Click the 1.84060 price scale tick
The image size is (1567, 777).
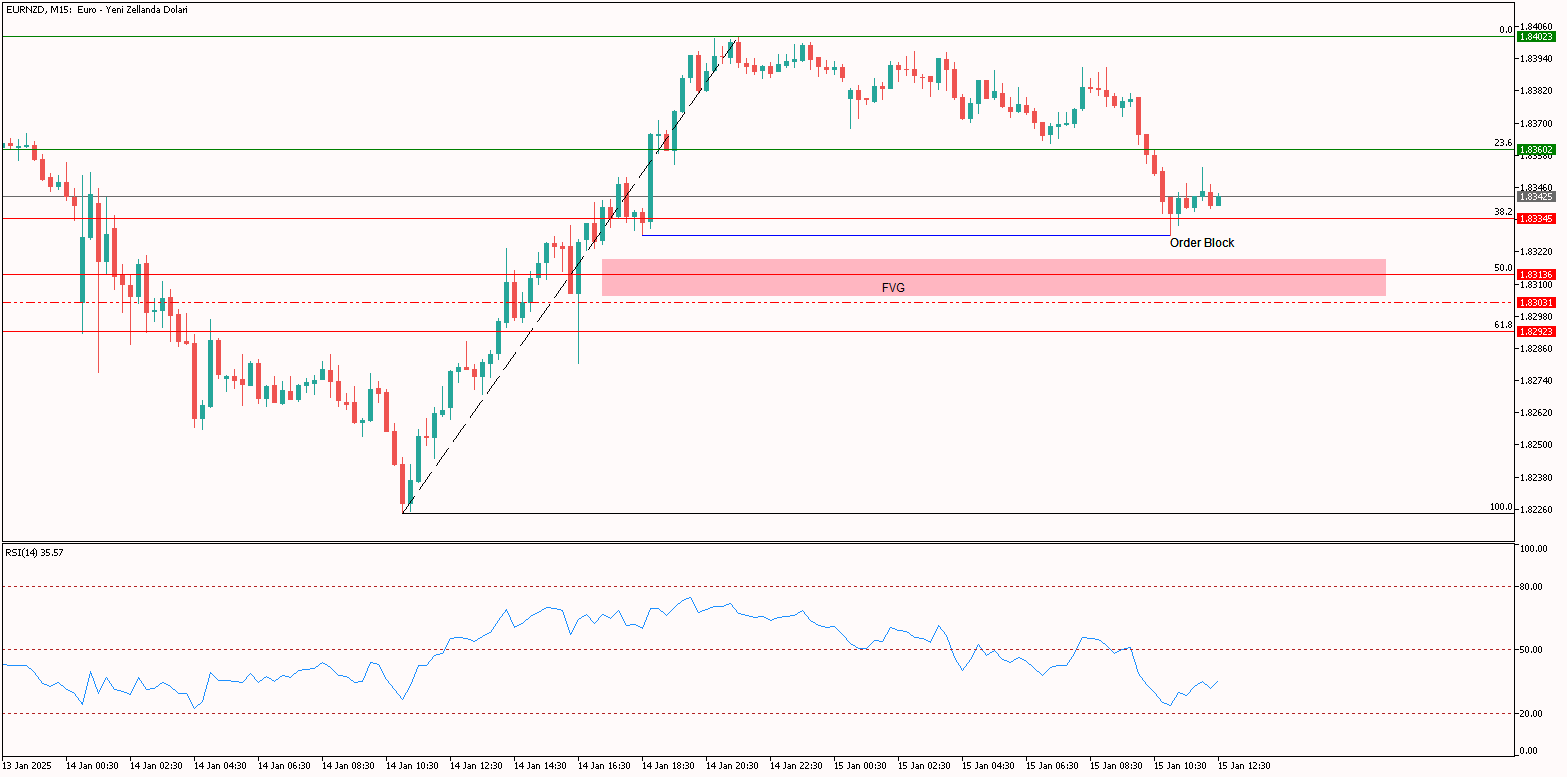[x=1536, y=26]
